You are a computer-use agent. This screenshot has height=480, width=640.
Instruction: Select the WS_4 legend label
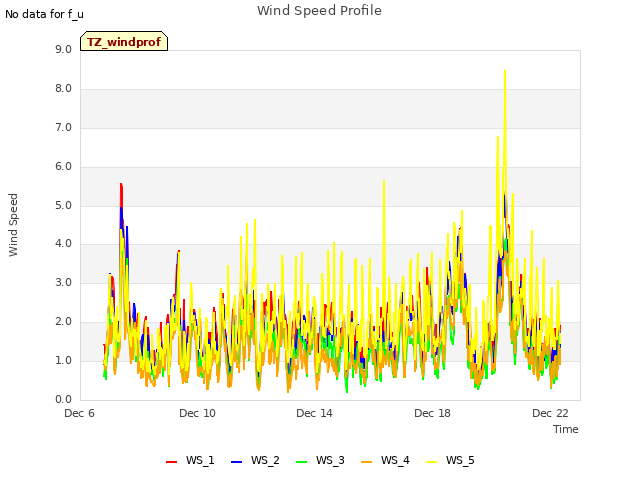pyautogui.click(x=395, y=460)
